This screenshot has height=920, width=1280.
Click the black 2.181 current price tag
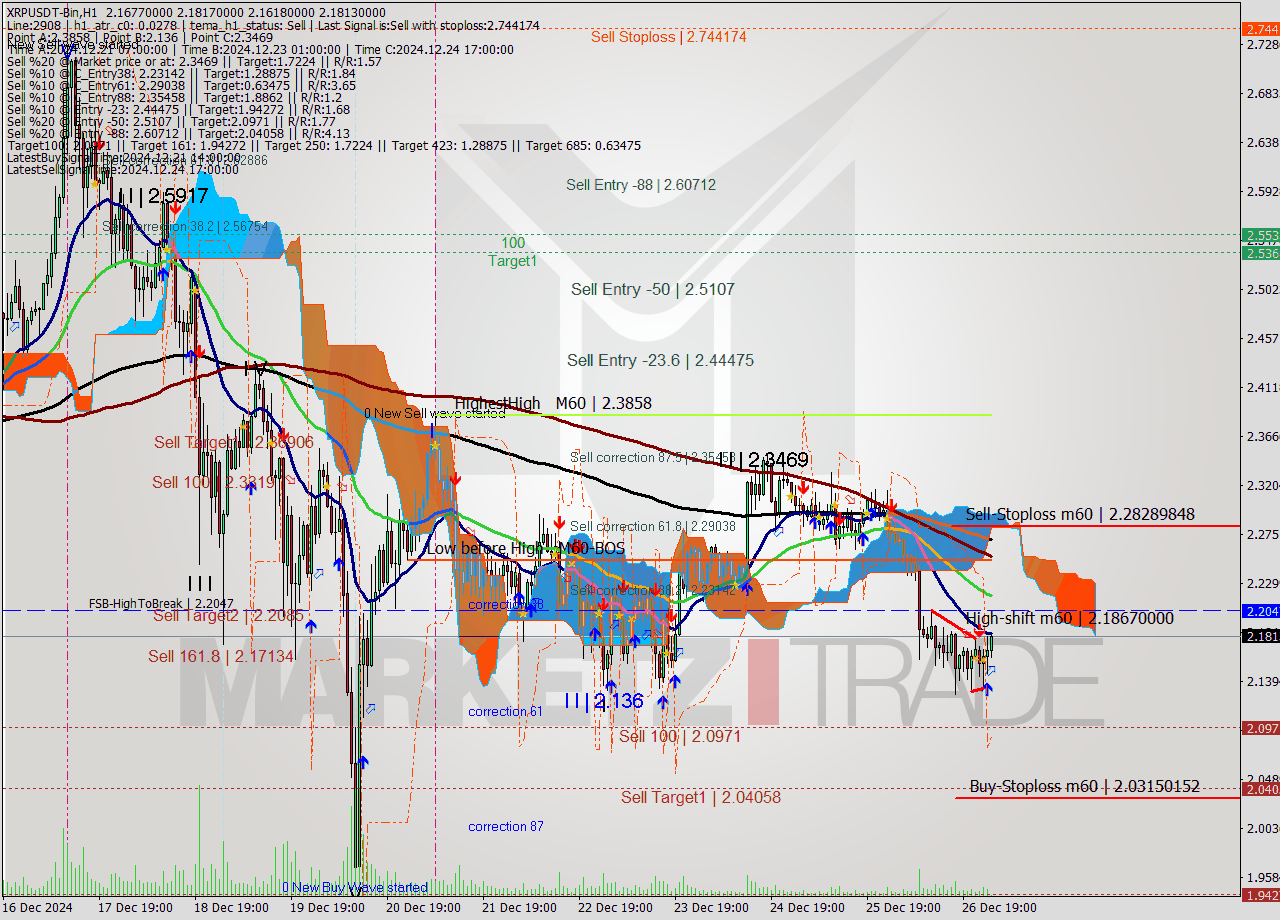pyautogui.click(x=1259, y=636)
